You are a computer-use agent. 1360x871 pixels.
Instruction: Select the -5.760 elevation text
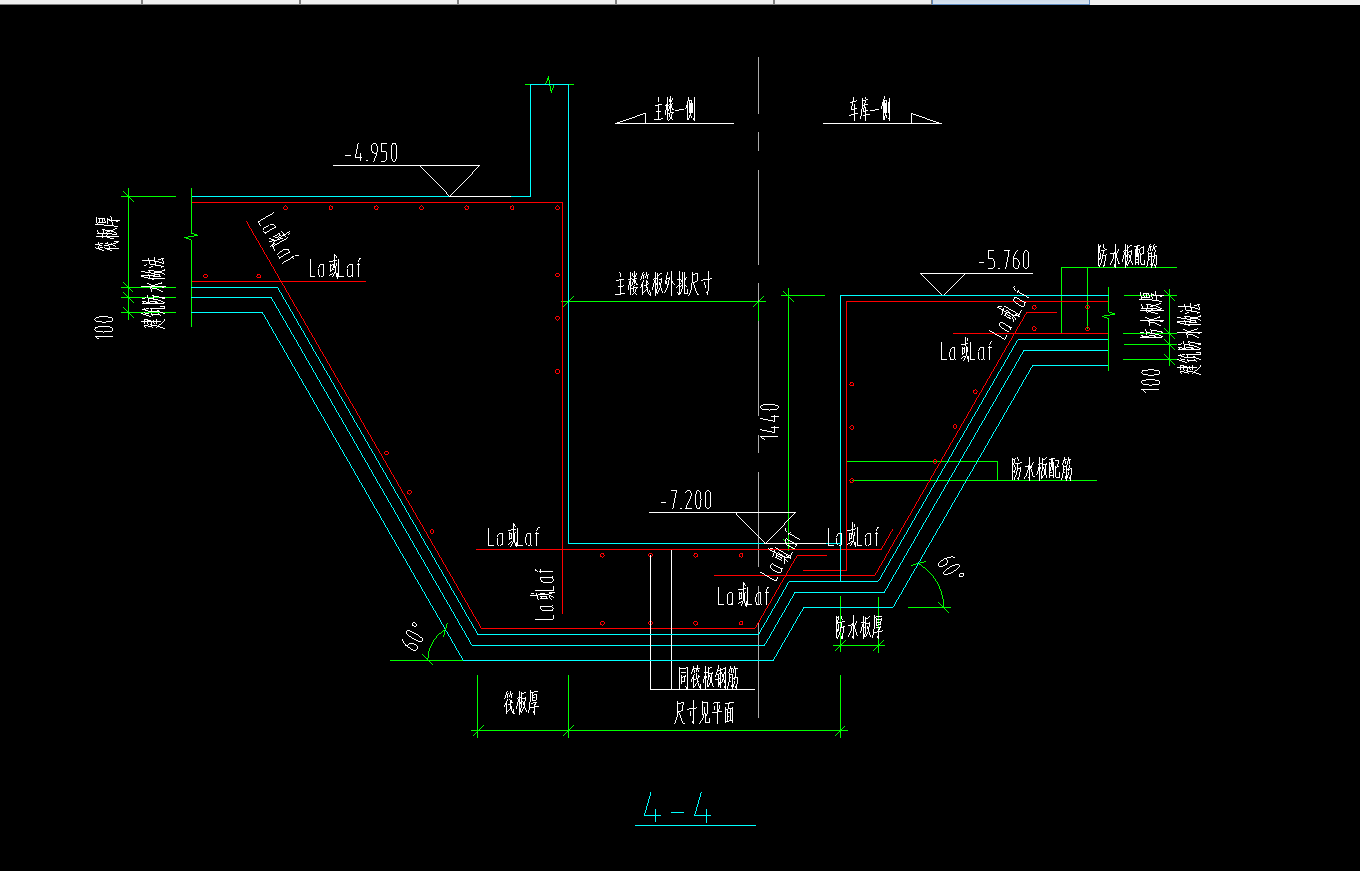pos(1002,261)
